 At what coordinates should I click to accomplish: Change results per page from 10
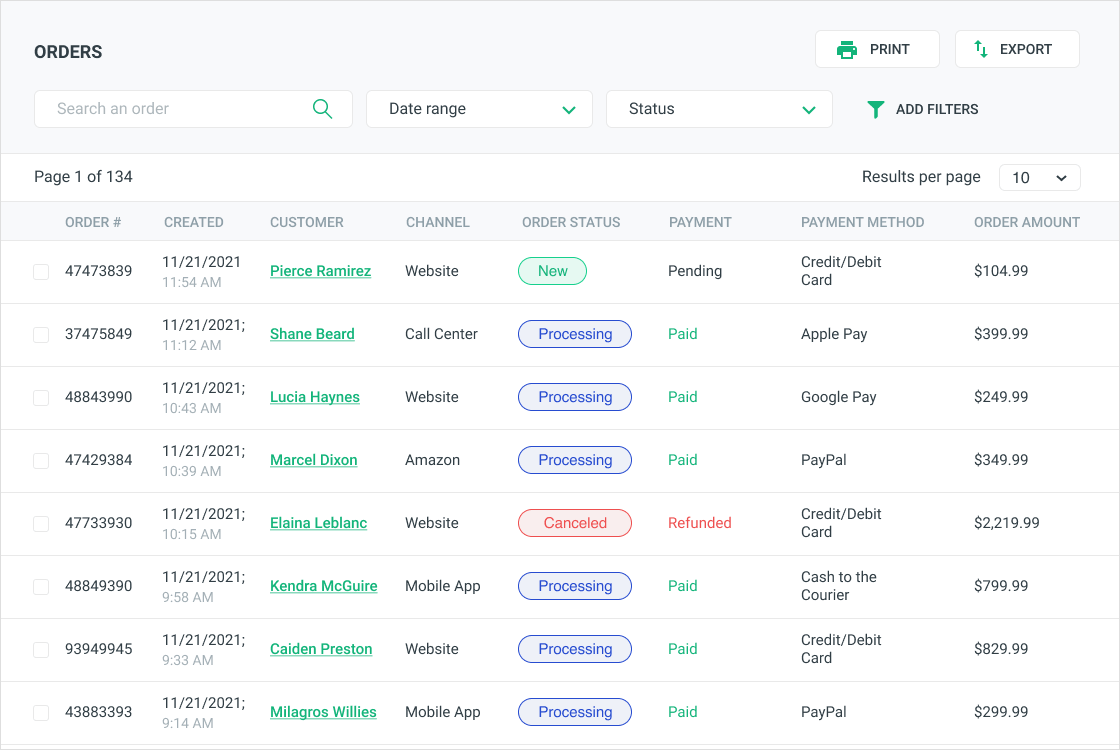point(1039,178)
